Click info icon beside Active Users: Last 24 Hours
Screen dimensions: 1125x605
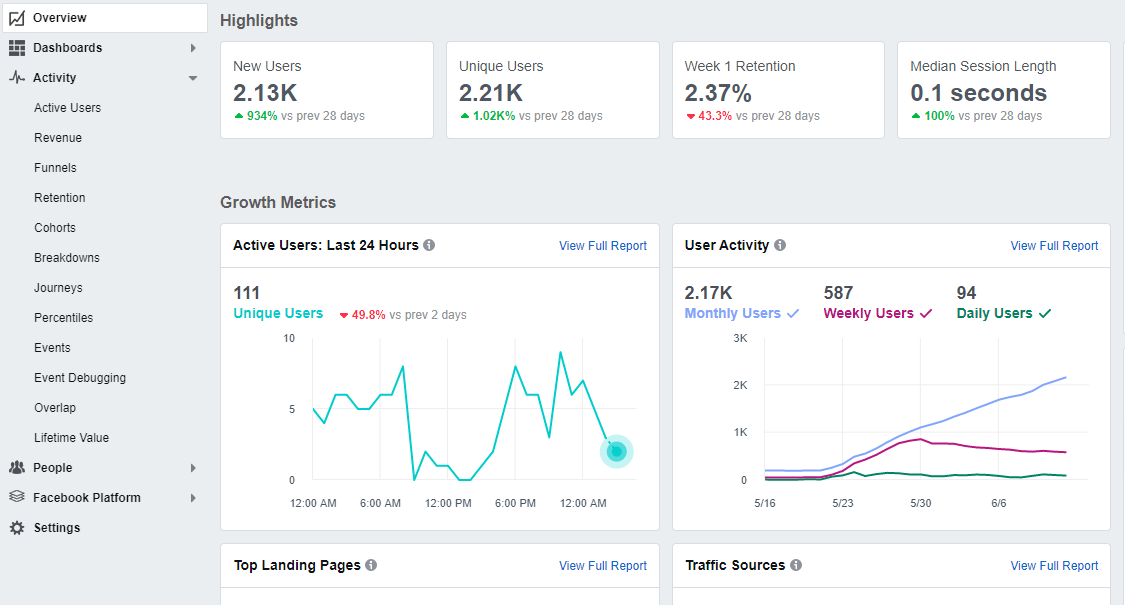click(x=429, y=245)
